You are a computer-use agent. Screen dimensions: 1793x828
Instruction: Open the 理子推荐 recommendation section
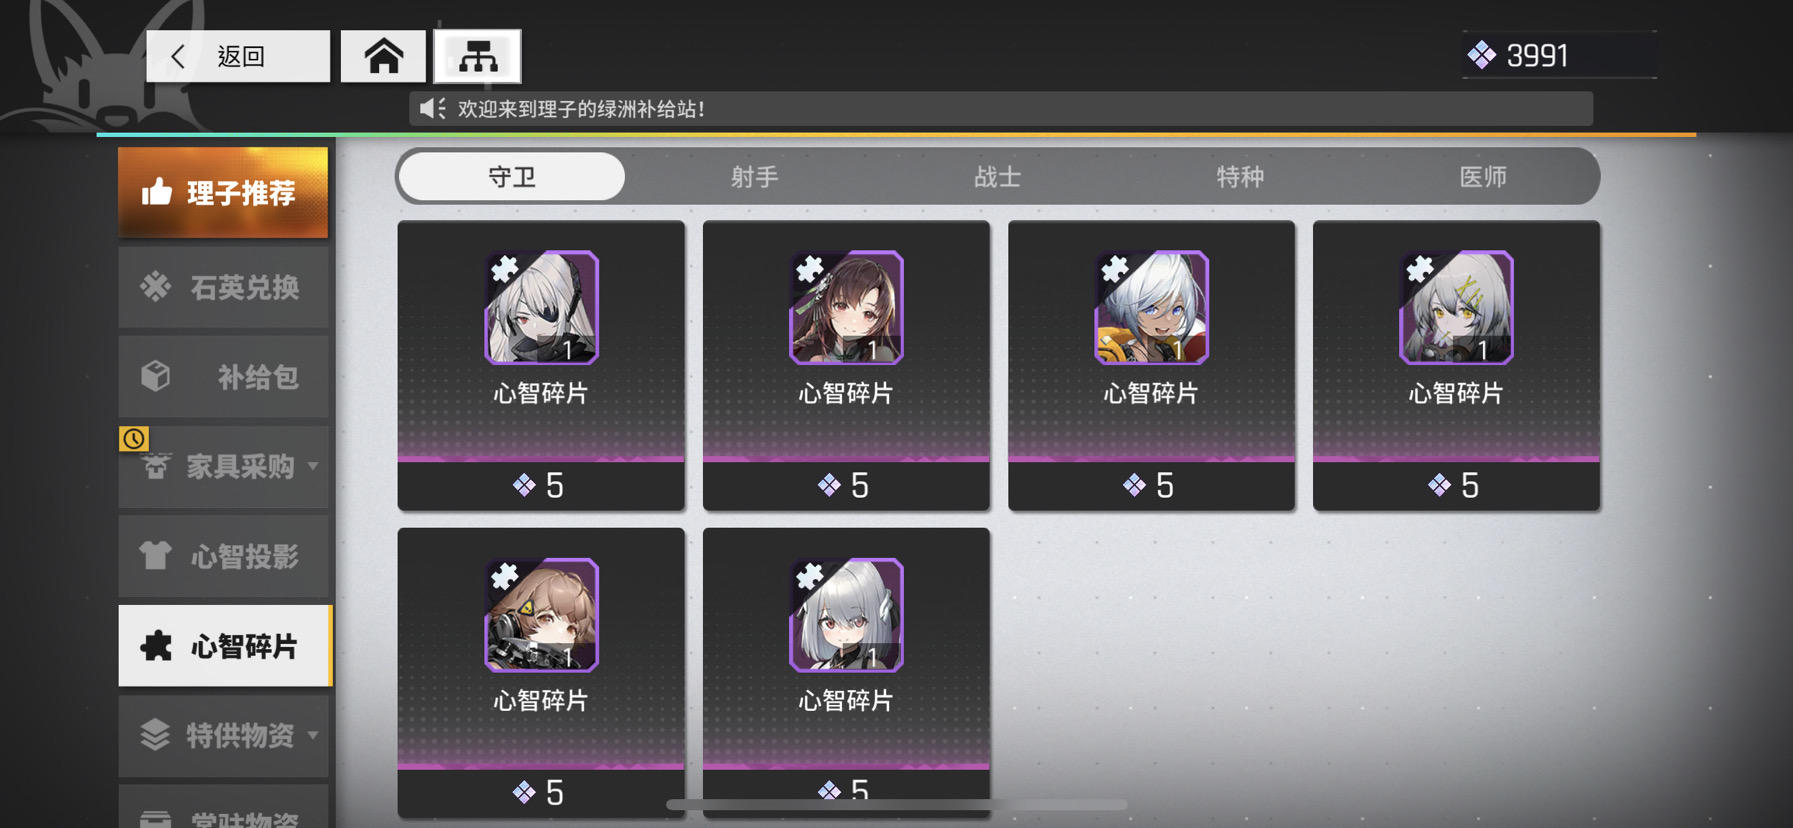[x=223, y=192]
